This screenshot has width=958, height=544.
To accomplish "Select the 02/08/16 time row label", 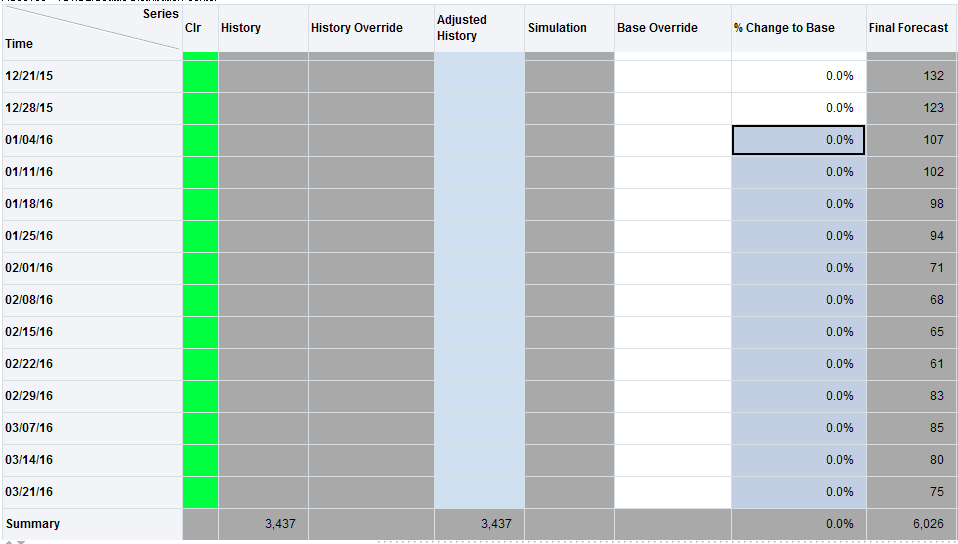I will tap(92, 300).
